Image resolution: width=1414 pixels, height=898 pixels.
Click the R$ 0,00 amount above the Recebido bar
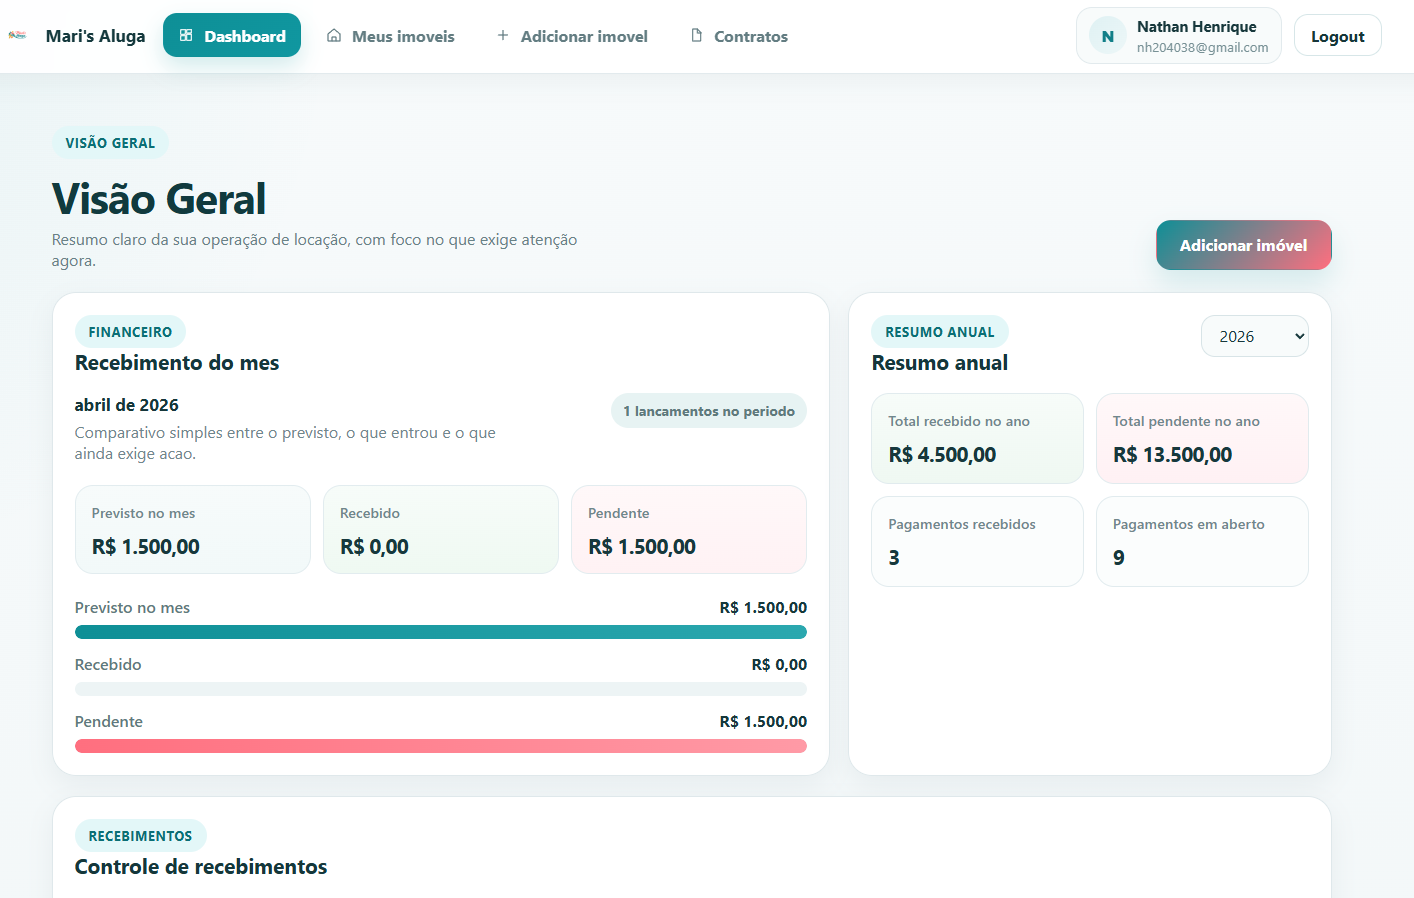click(x=779, y=665)
